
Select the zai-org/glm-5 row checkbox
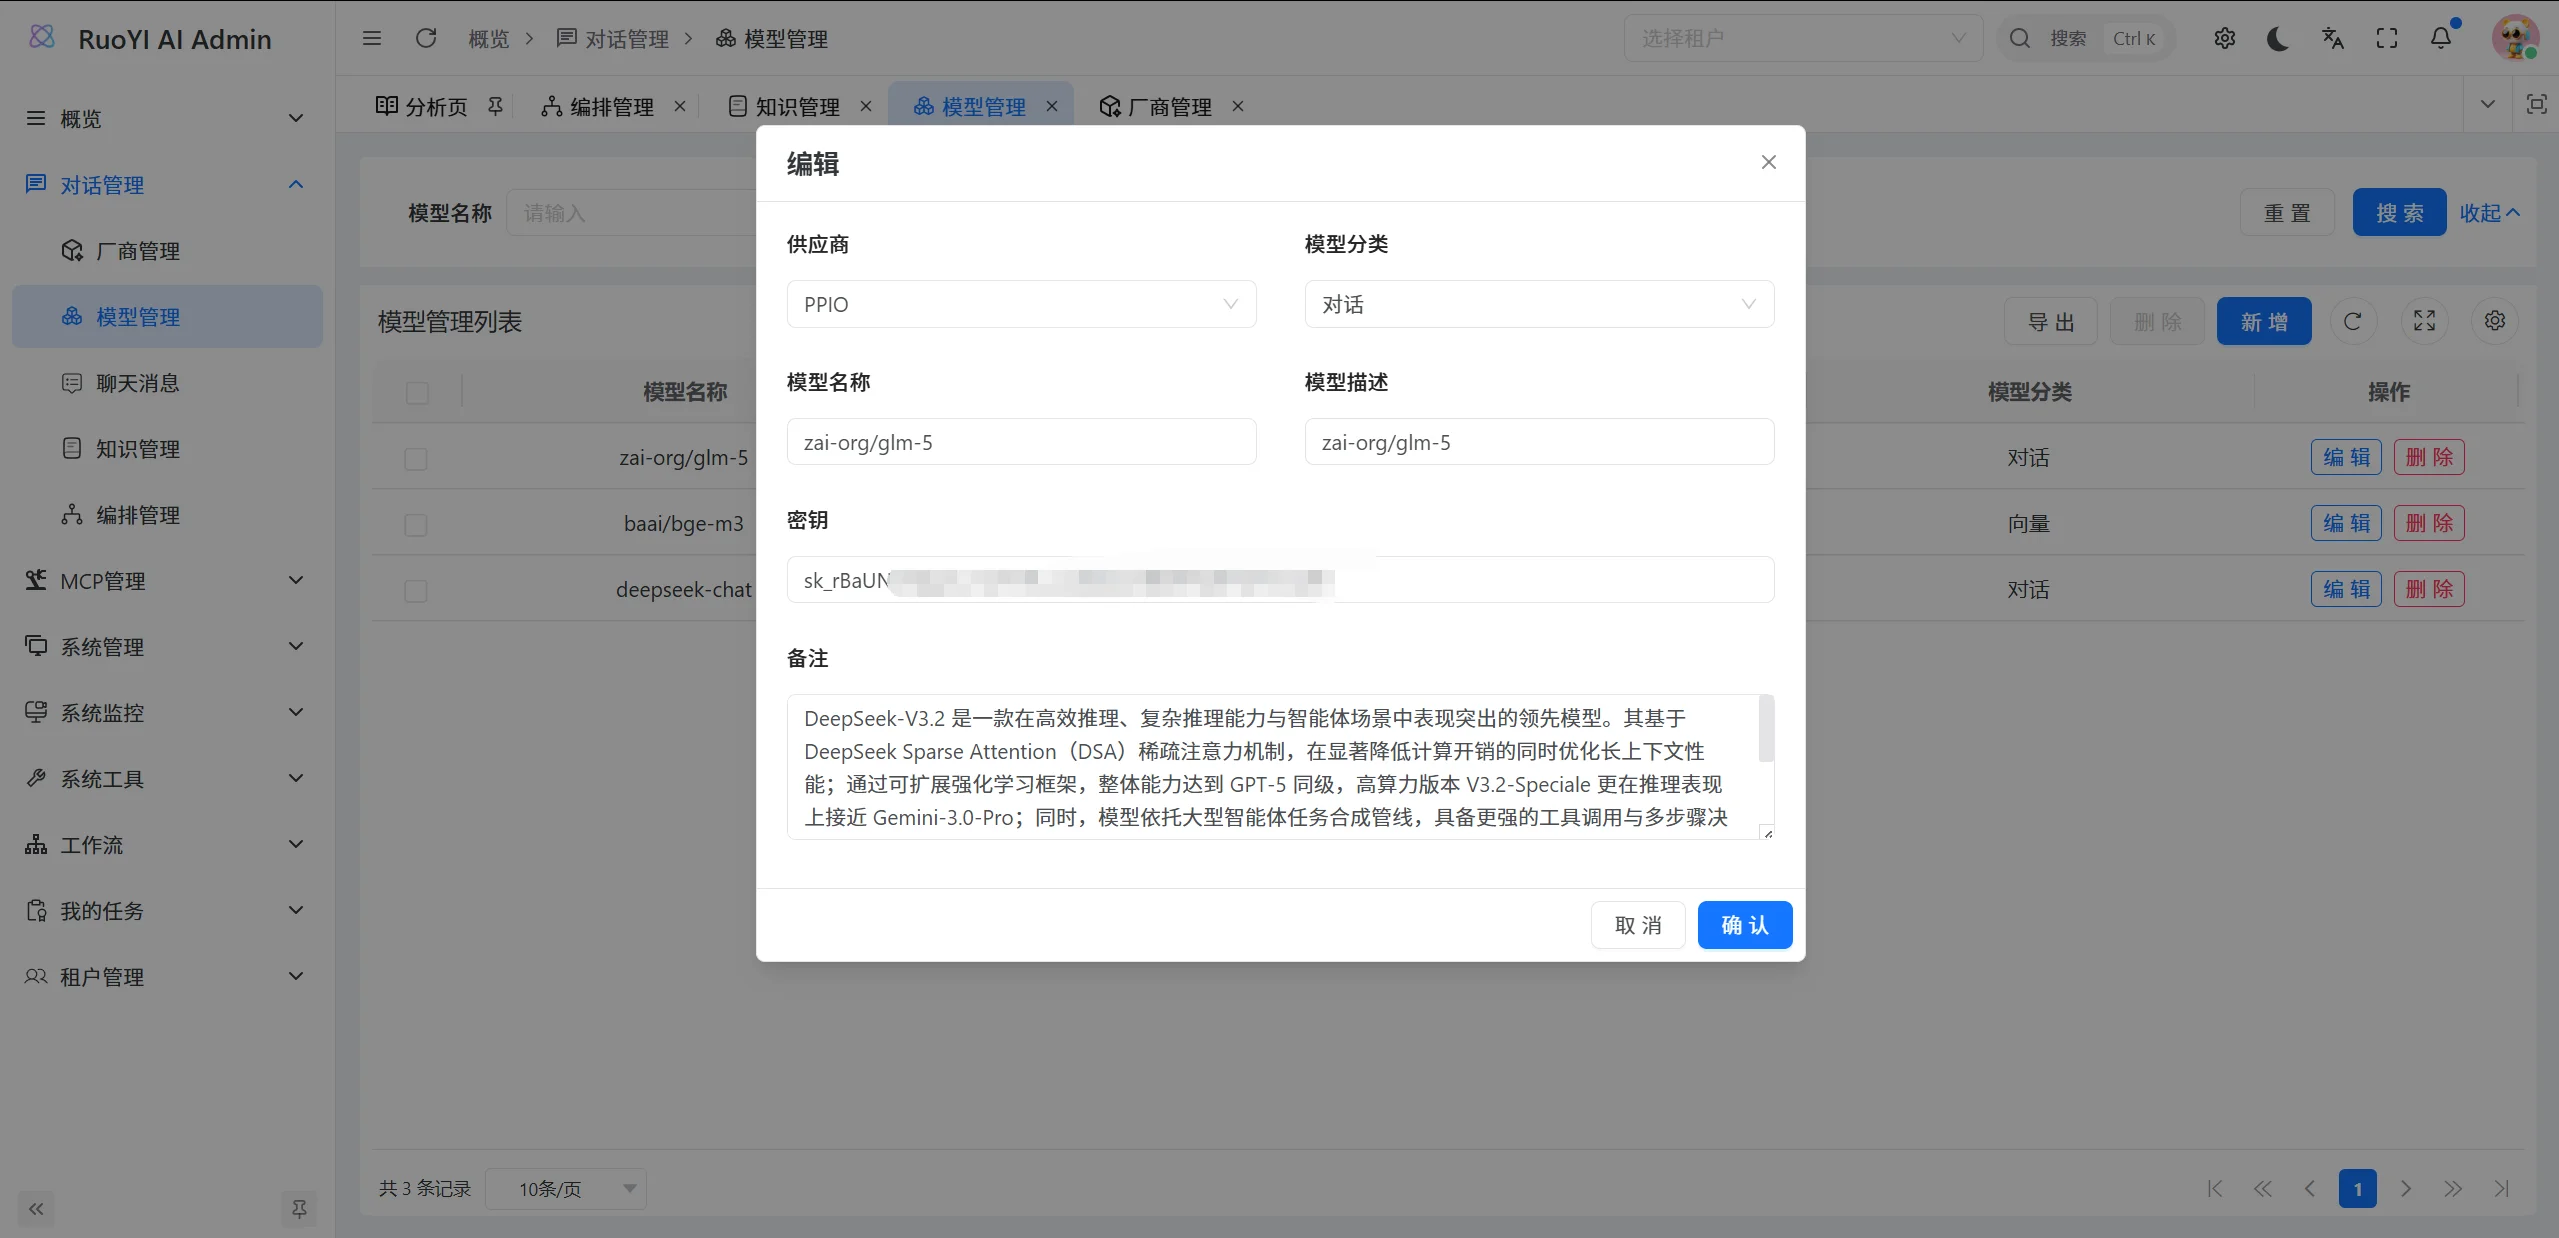coord(416,459)
